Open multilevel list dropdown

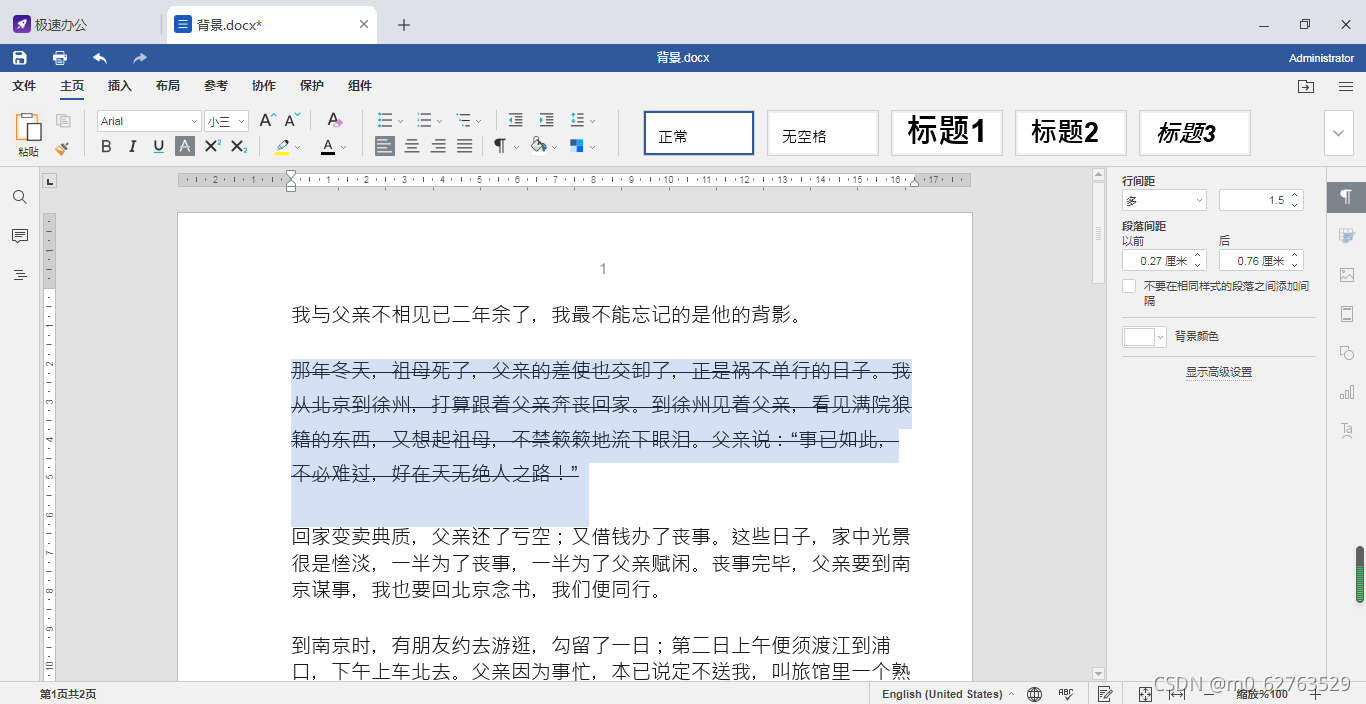point(479,121)
